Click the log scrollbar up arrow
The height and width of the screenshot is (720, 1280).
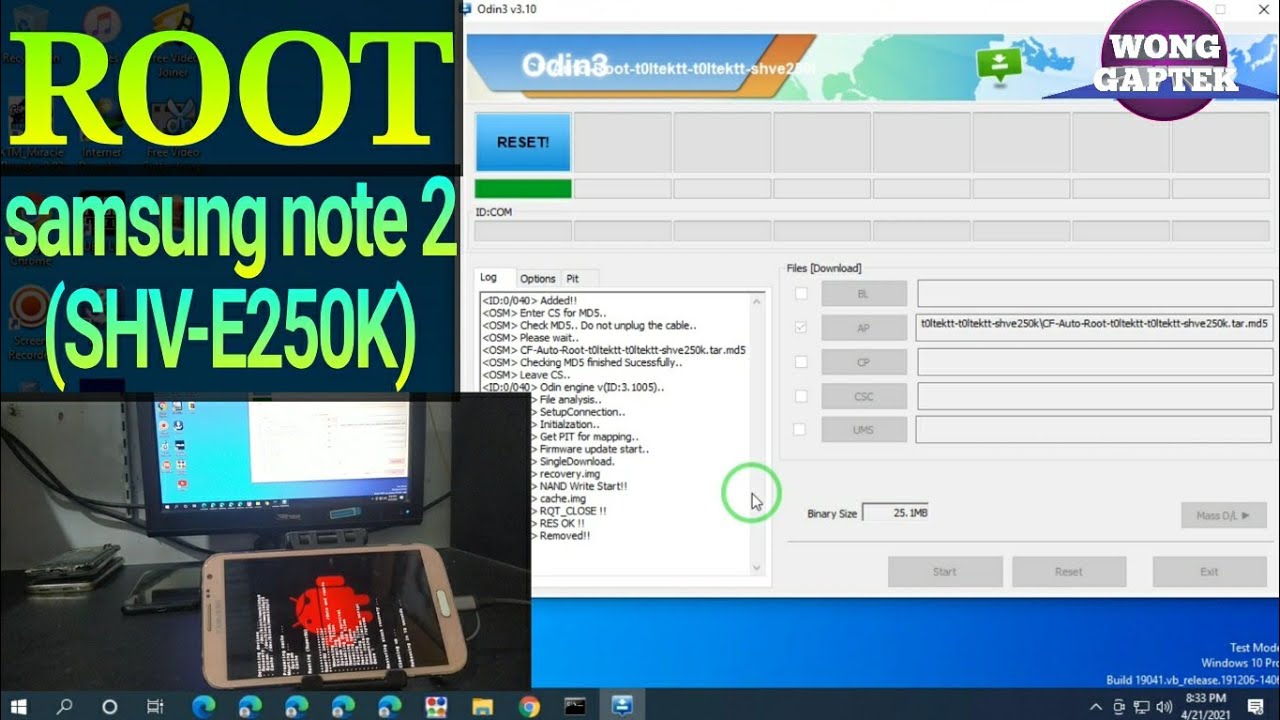coord(757,300)
